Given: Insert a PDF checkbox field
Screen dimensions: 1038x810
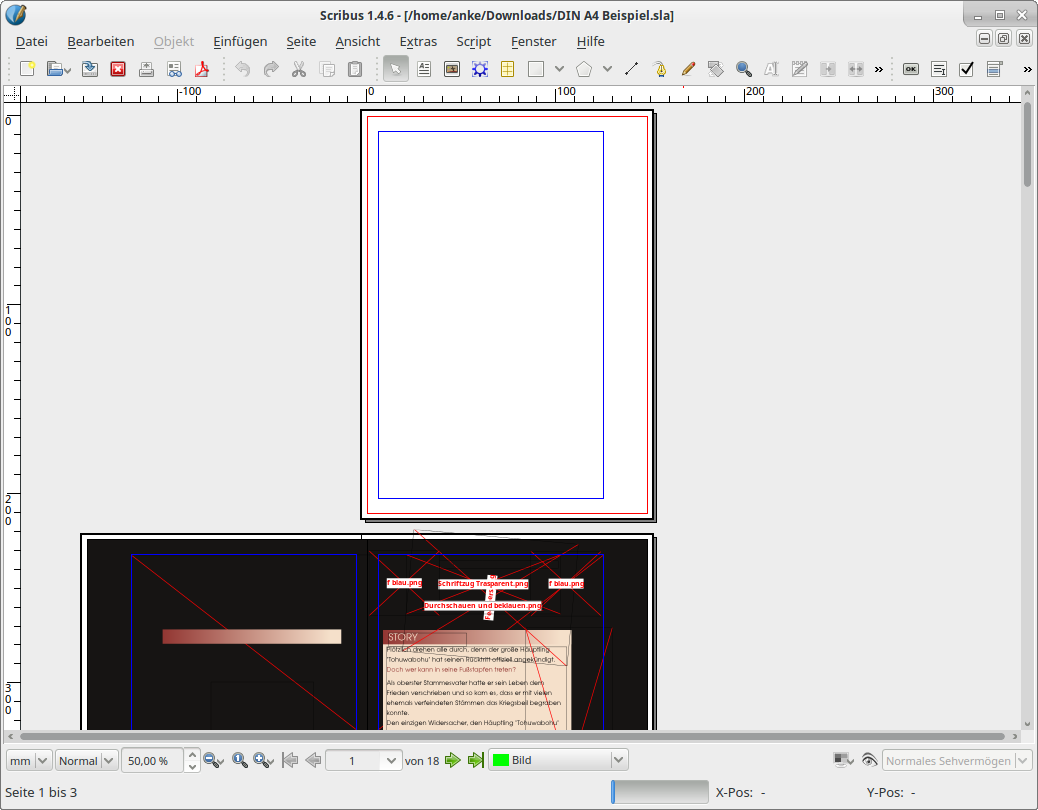Looking at the screenshot, I should click(x=966, y=69).
